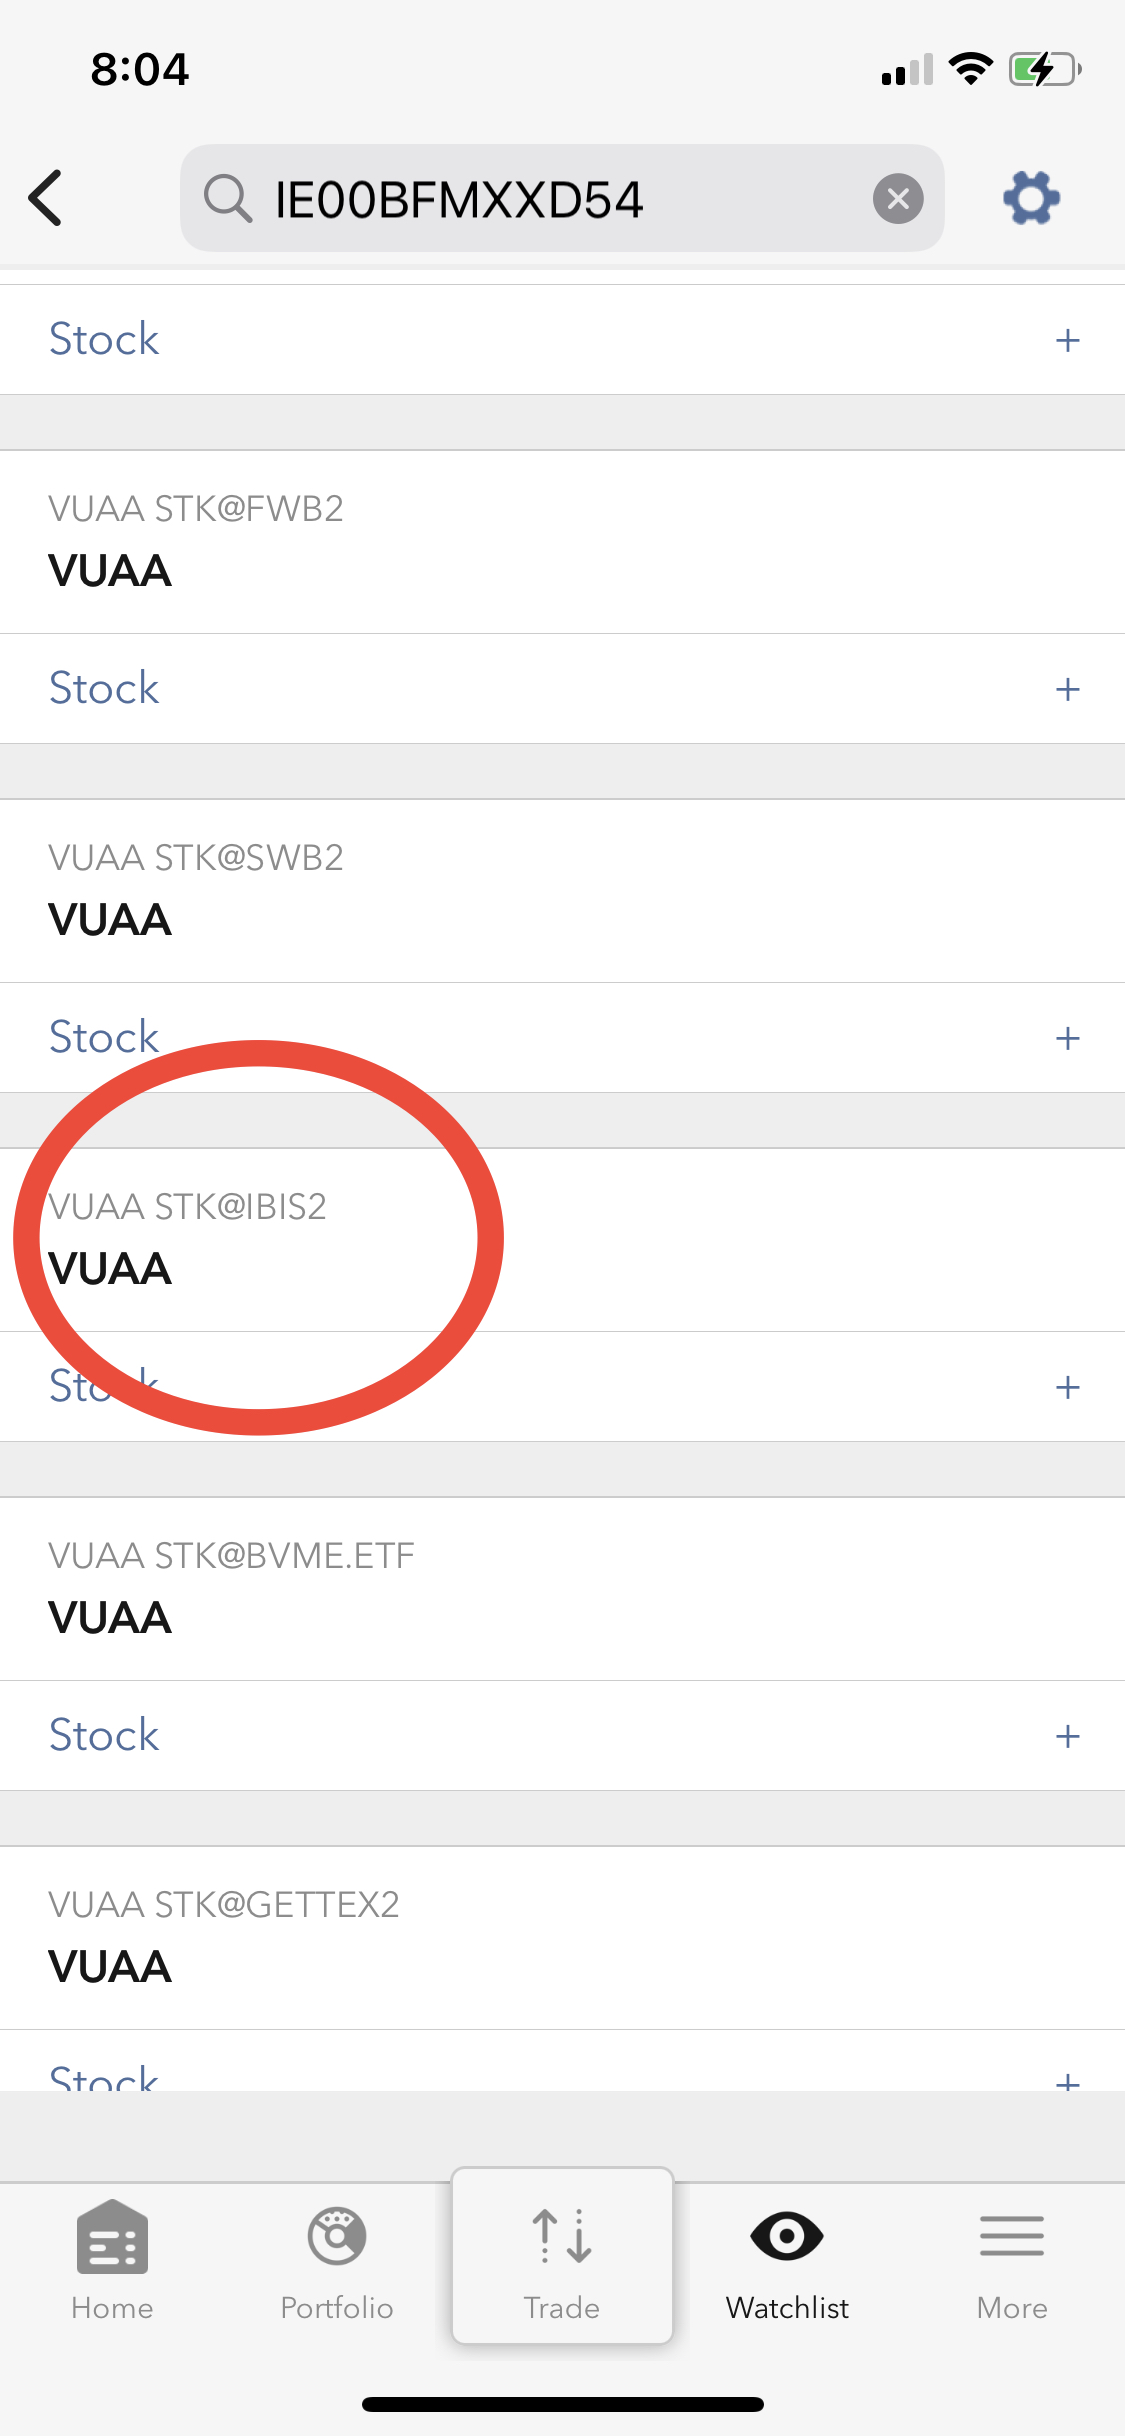1125x2436 pixels.
Task: Add the VUAA STK@FWB2 stock with plus
Action: click(1067, 689)
